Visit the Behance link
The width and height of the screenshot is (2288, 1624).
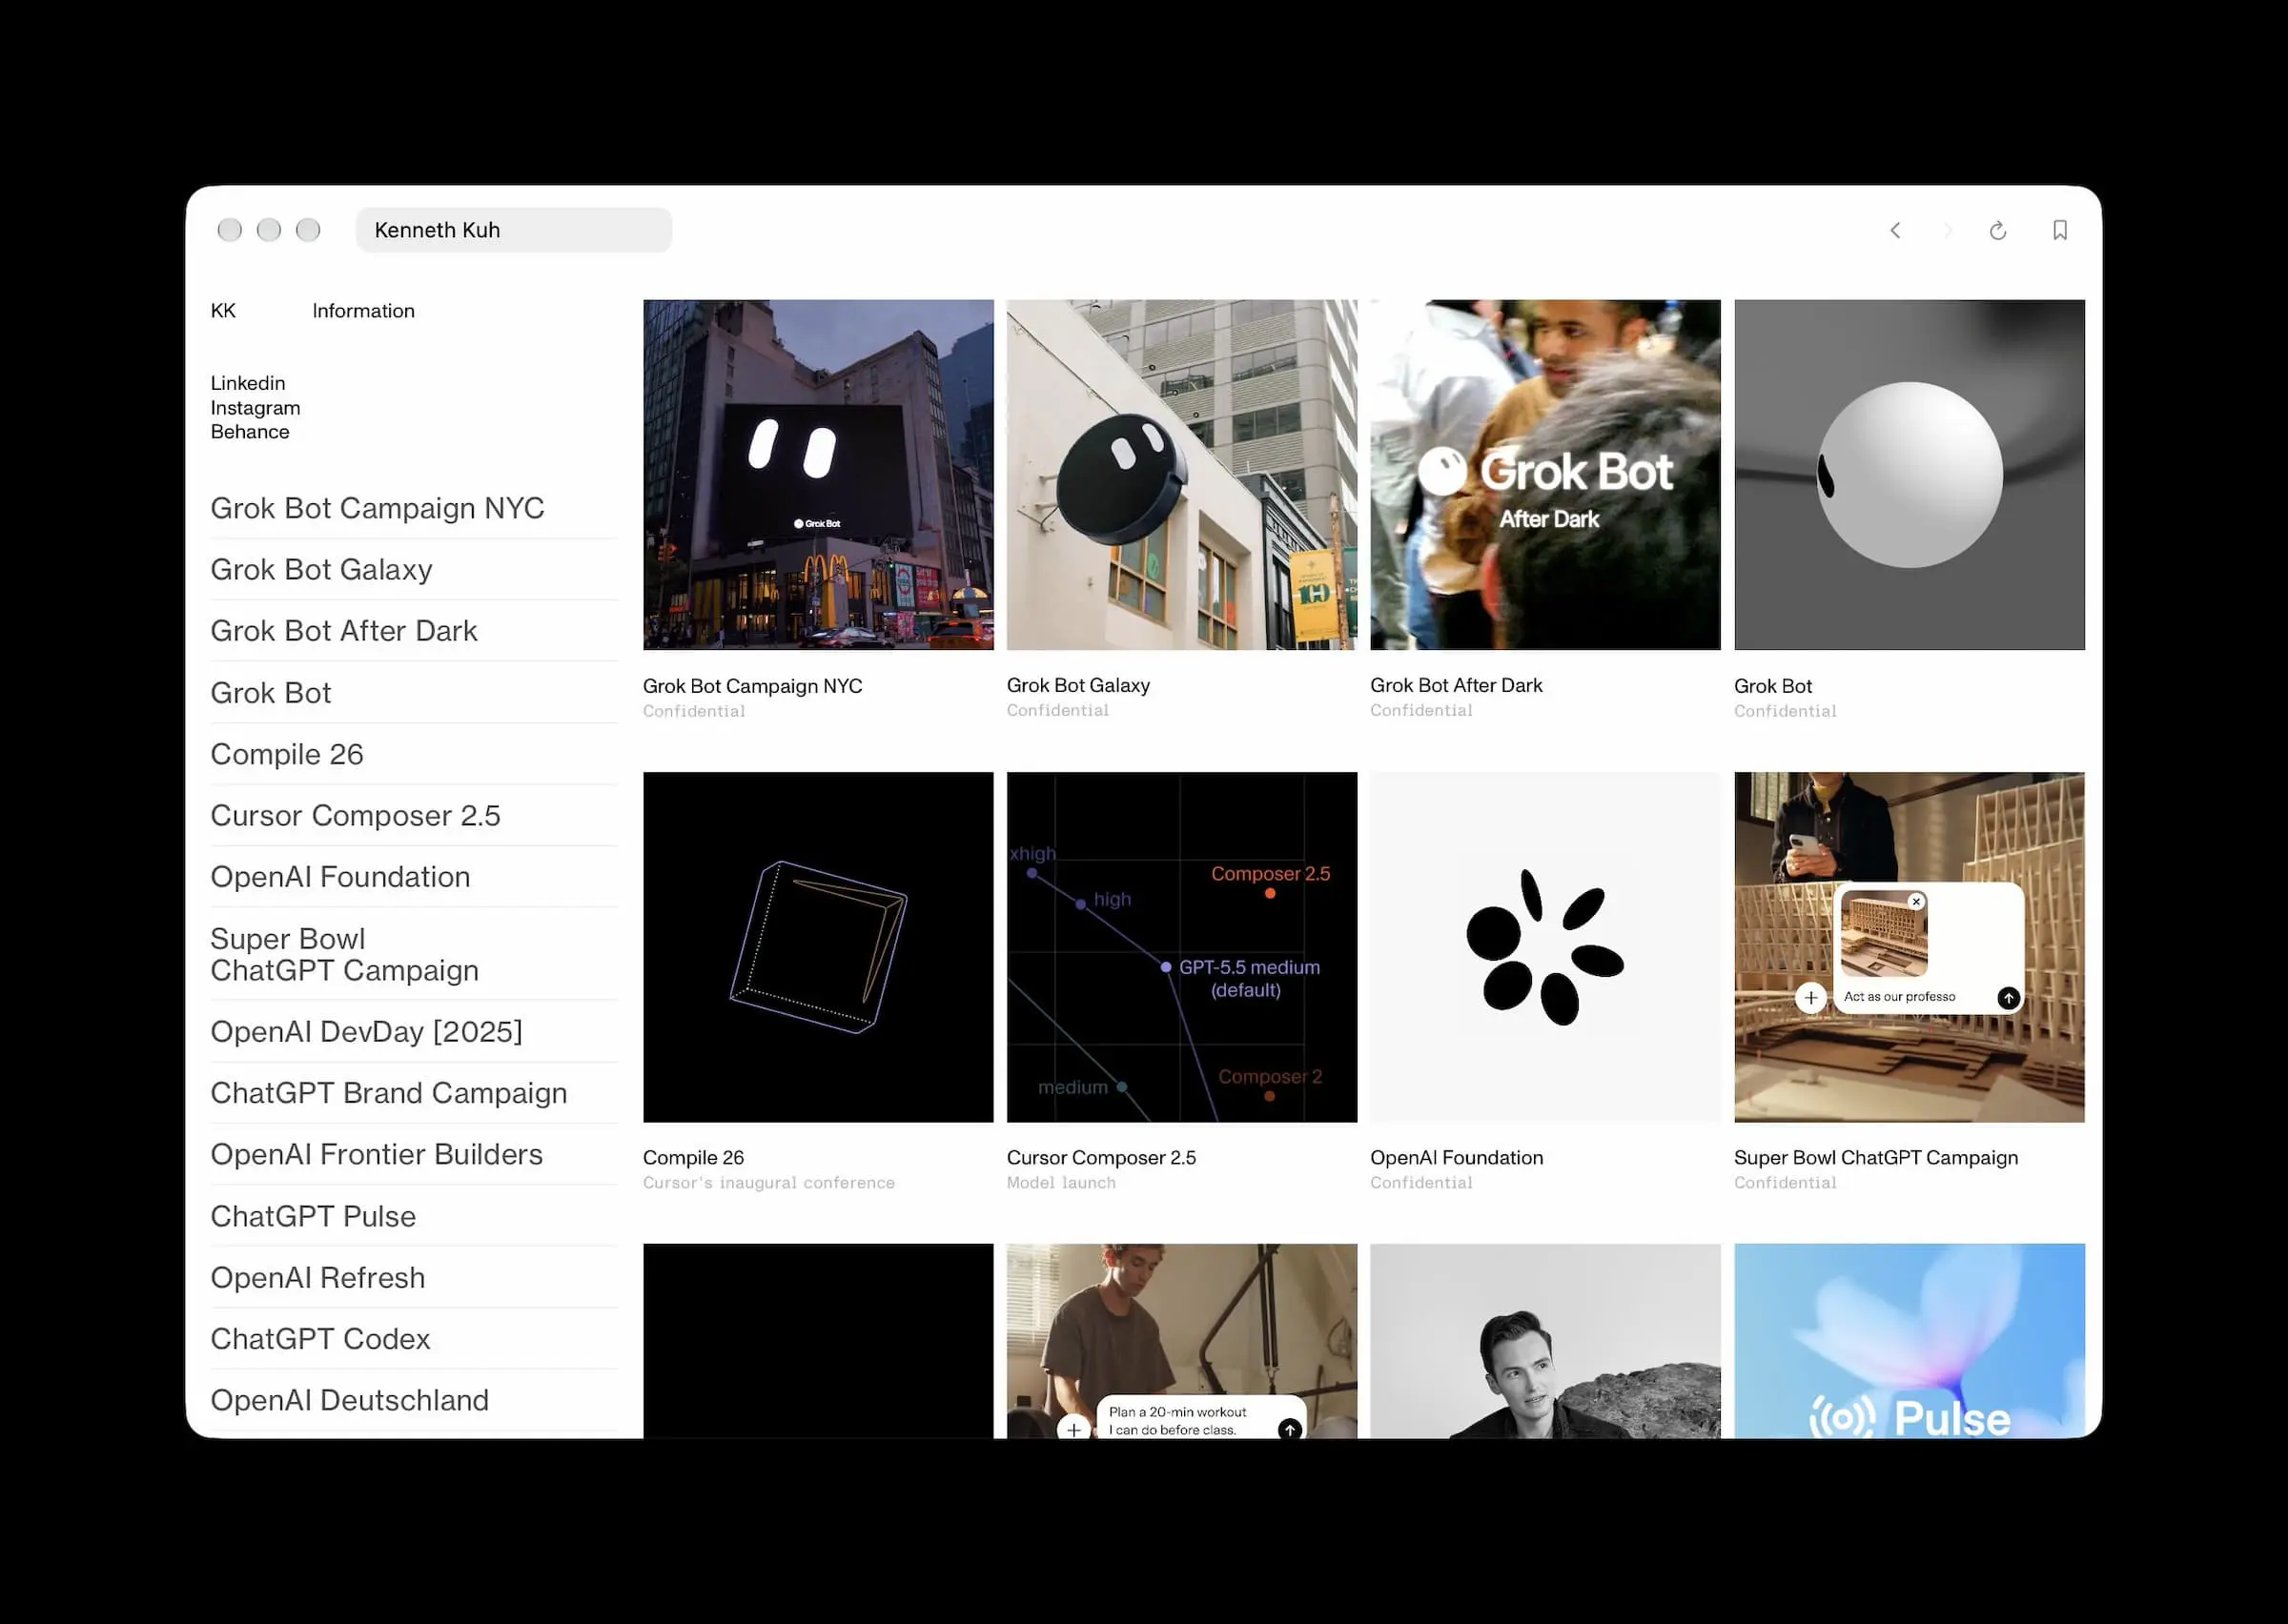click(250, 432)
